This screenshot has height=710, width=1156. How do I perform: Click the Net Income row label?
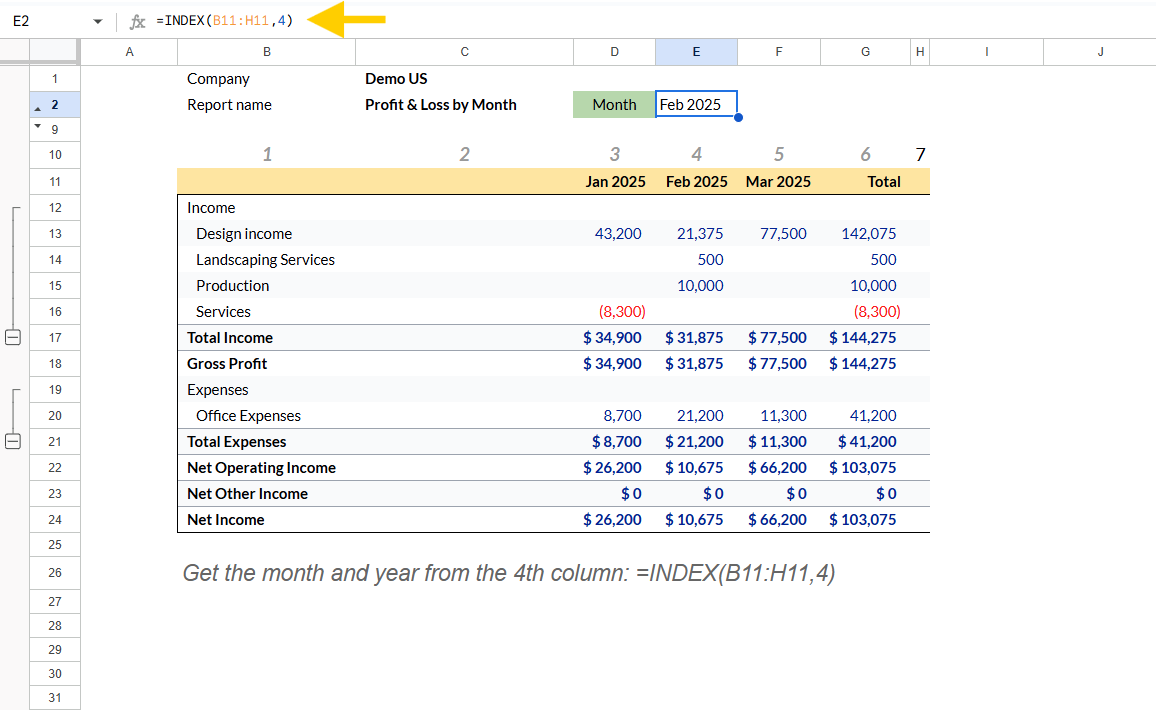pyautogui.click(x=226, y=520)
